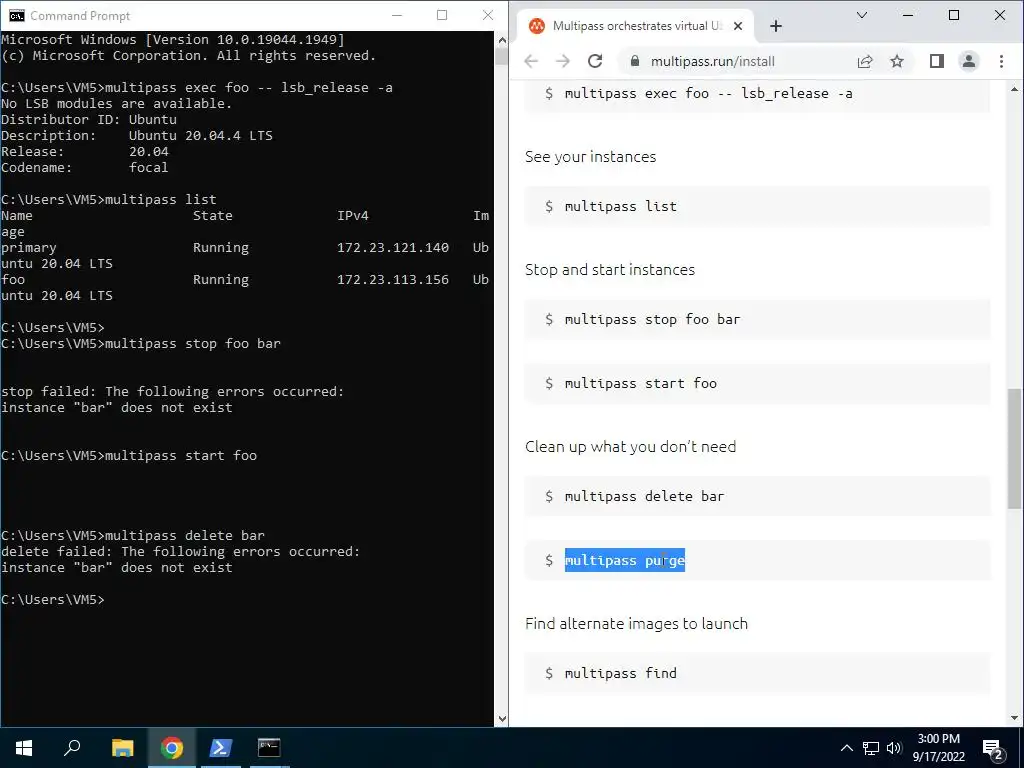Screen dimensions: 1024x768
Task: Show hidden tray icons
Action: click(x=846, y=748)
